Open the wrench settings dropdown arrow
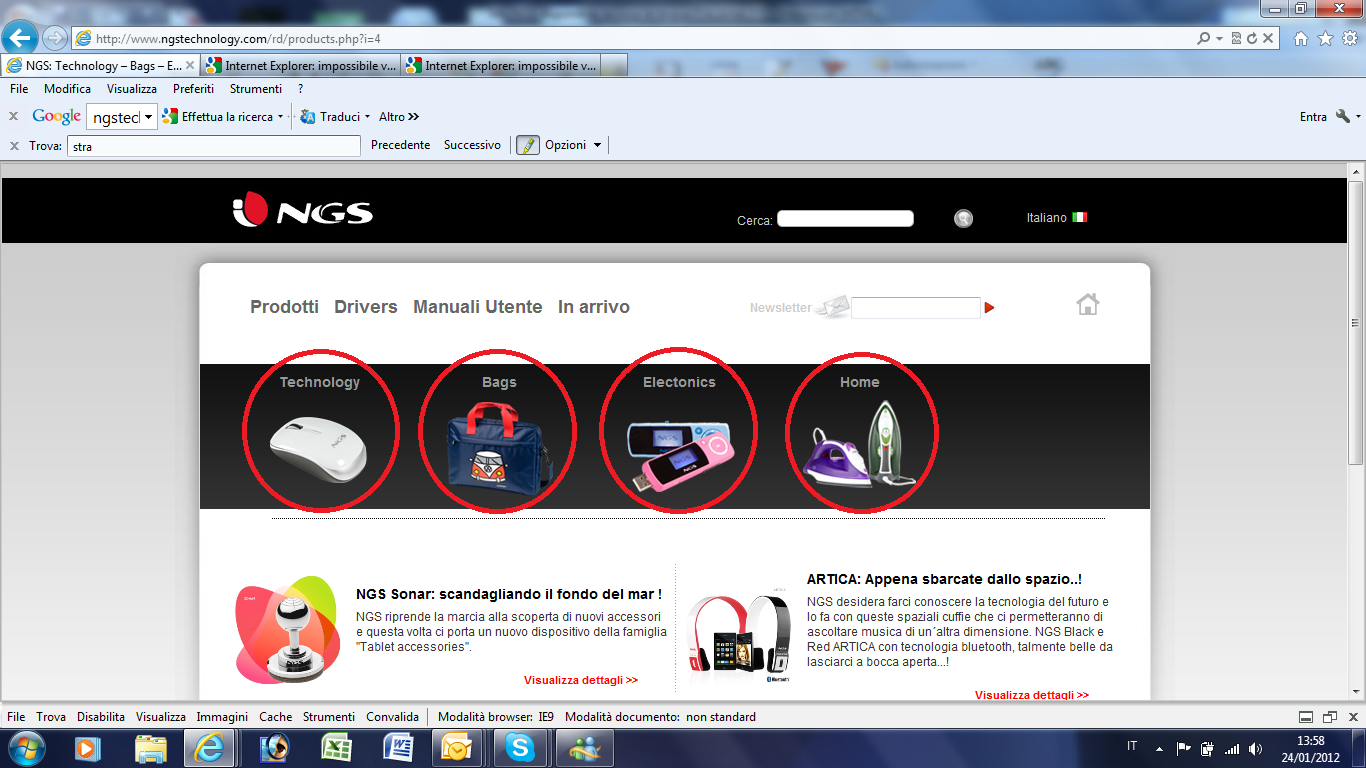Viewport: 1366px width, 768px height. click(1358, 117)
